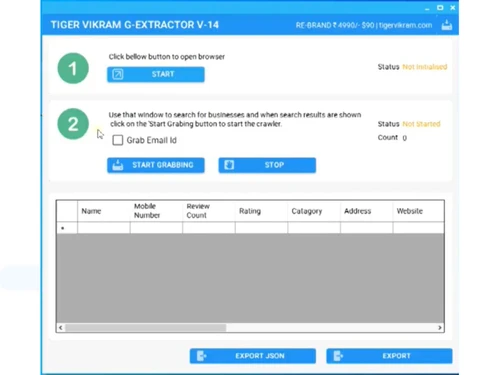Select the Rating column header
This screenshot has height=375, width=500.
(261, 211)
